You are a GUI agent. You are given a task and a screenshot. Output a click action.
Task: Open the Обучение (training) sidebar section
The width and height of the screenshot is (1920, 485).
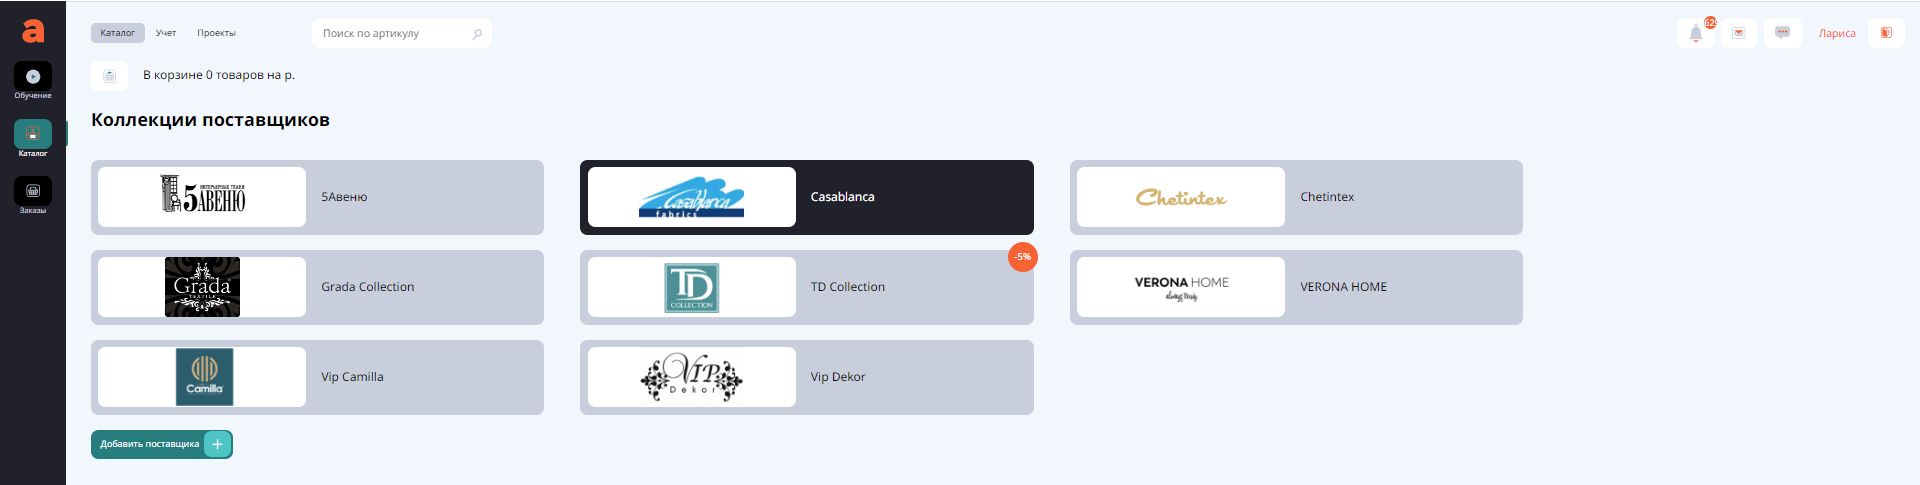coord(33,77)
